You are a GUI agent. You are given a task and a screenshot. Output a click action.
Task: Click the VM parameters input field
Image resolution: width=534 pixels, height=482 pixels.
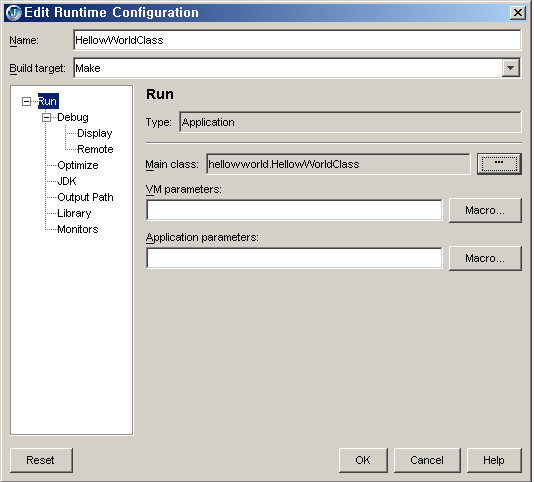coord(294,210)
